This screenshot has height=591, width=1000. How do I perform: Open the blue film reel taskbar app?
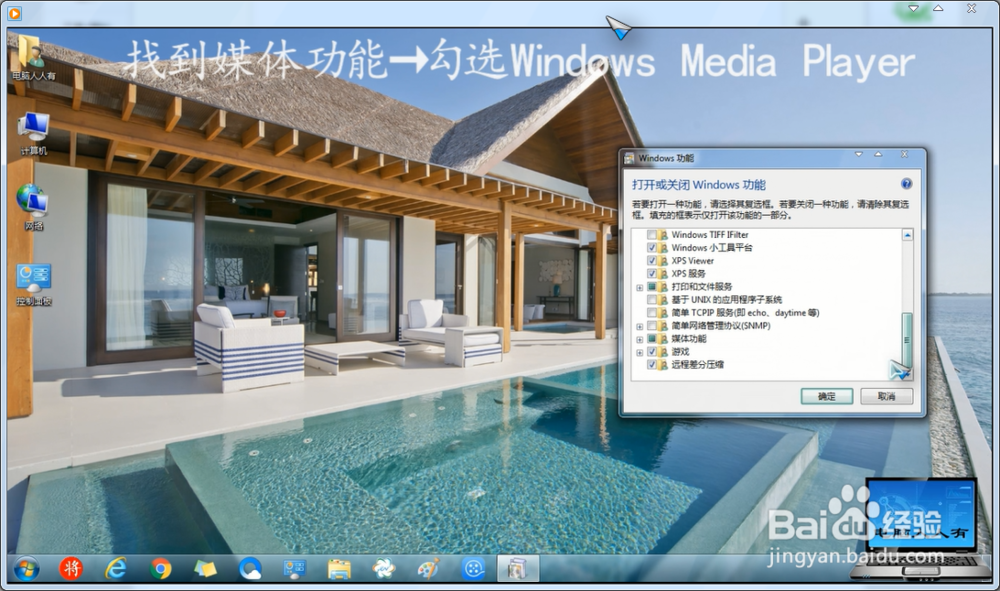pos(473,568)
